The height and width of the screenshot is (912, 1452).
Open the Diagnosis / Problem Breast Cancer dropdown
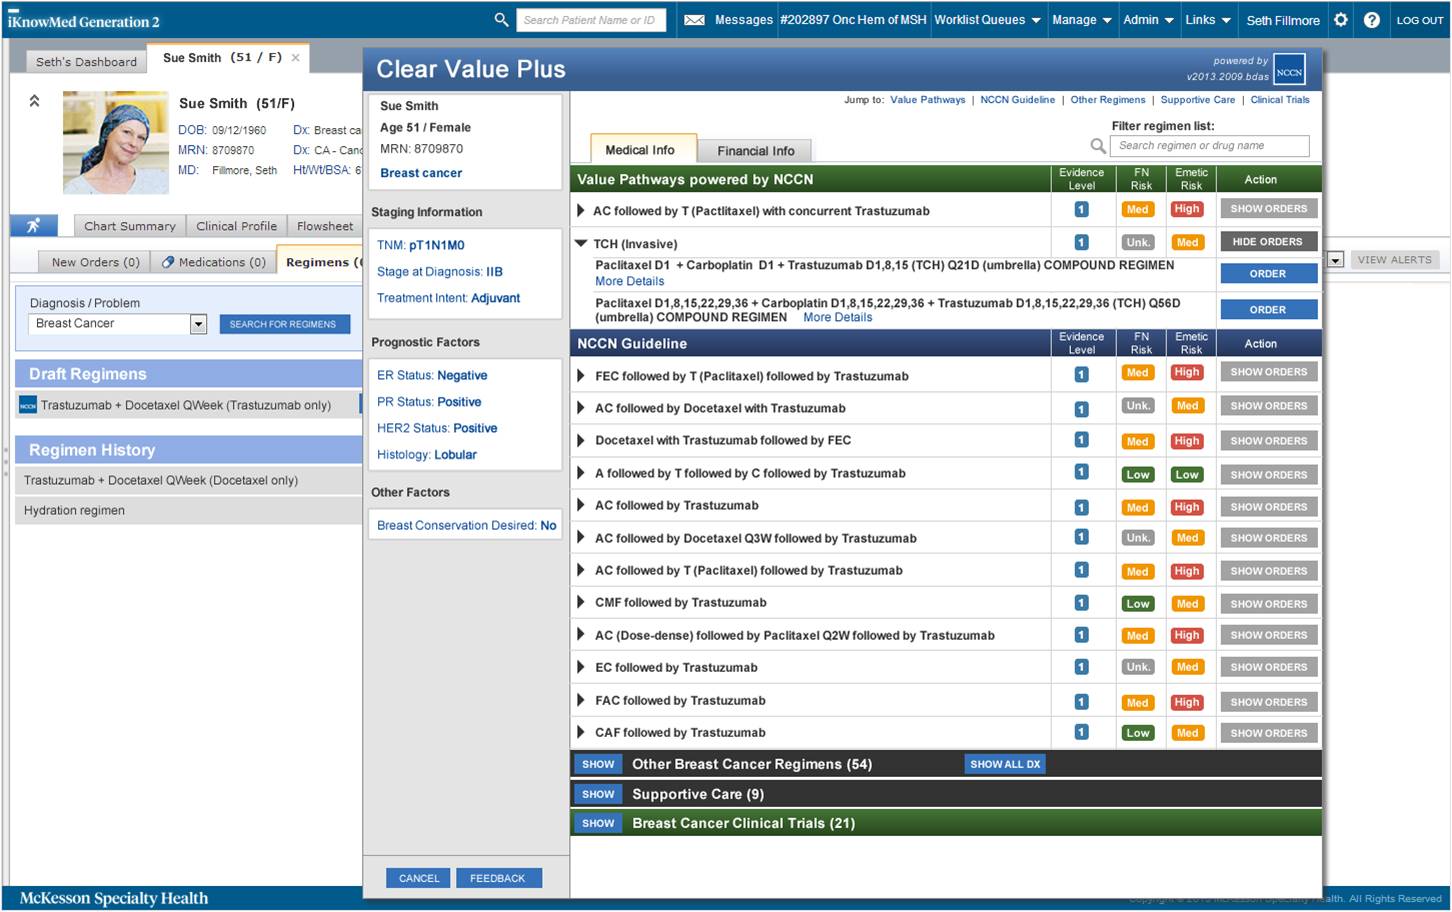point(198,324)
